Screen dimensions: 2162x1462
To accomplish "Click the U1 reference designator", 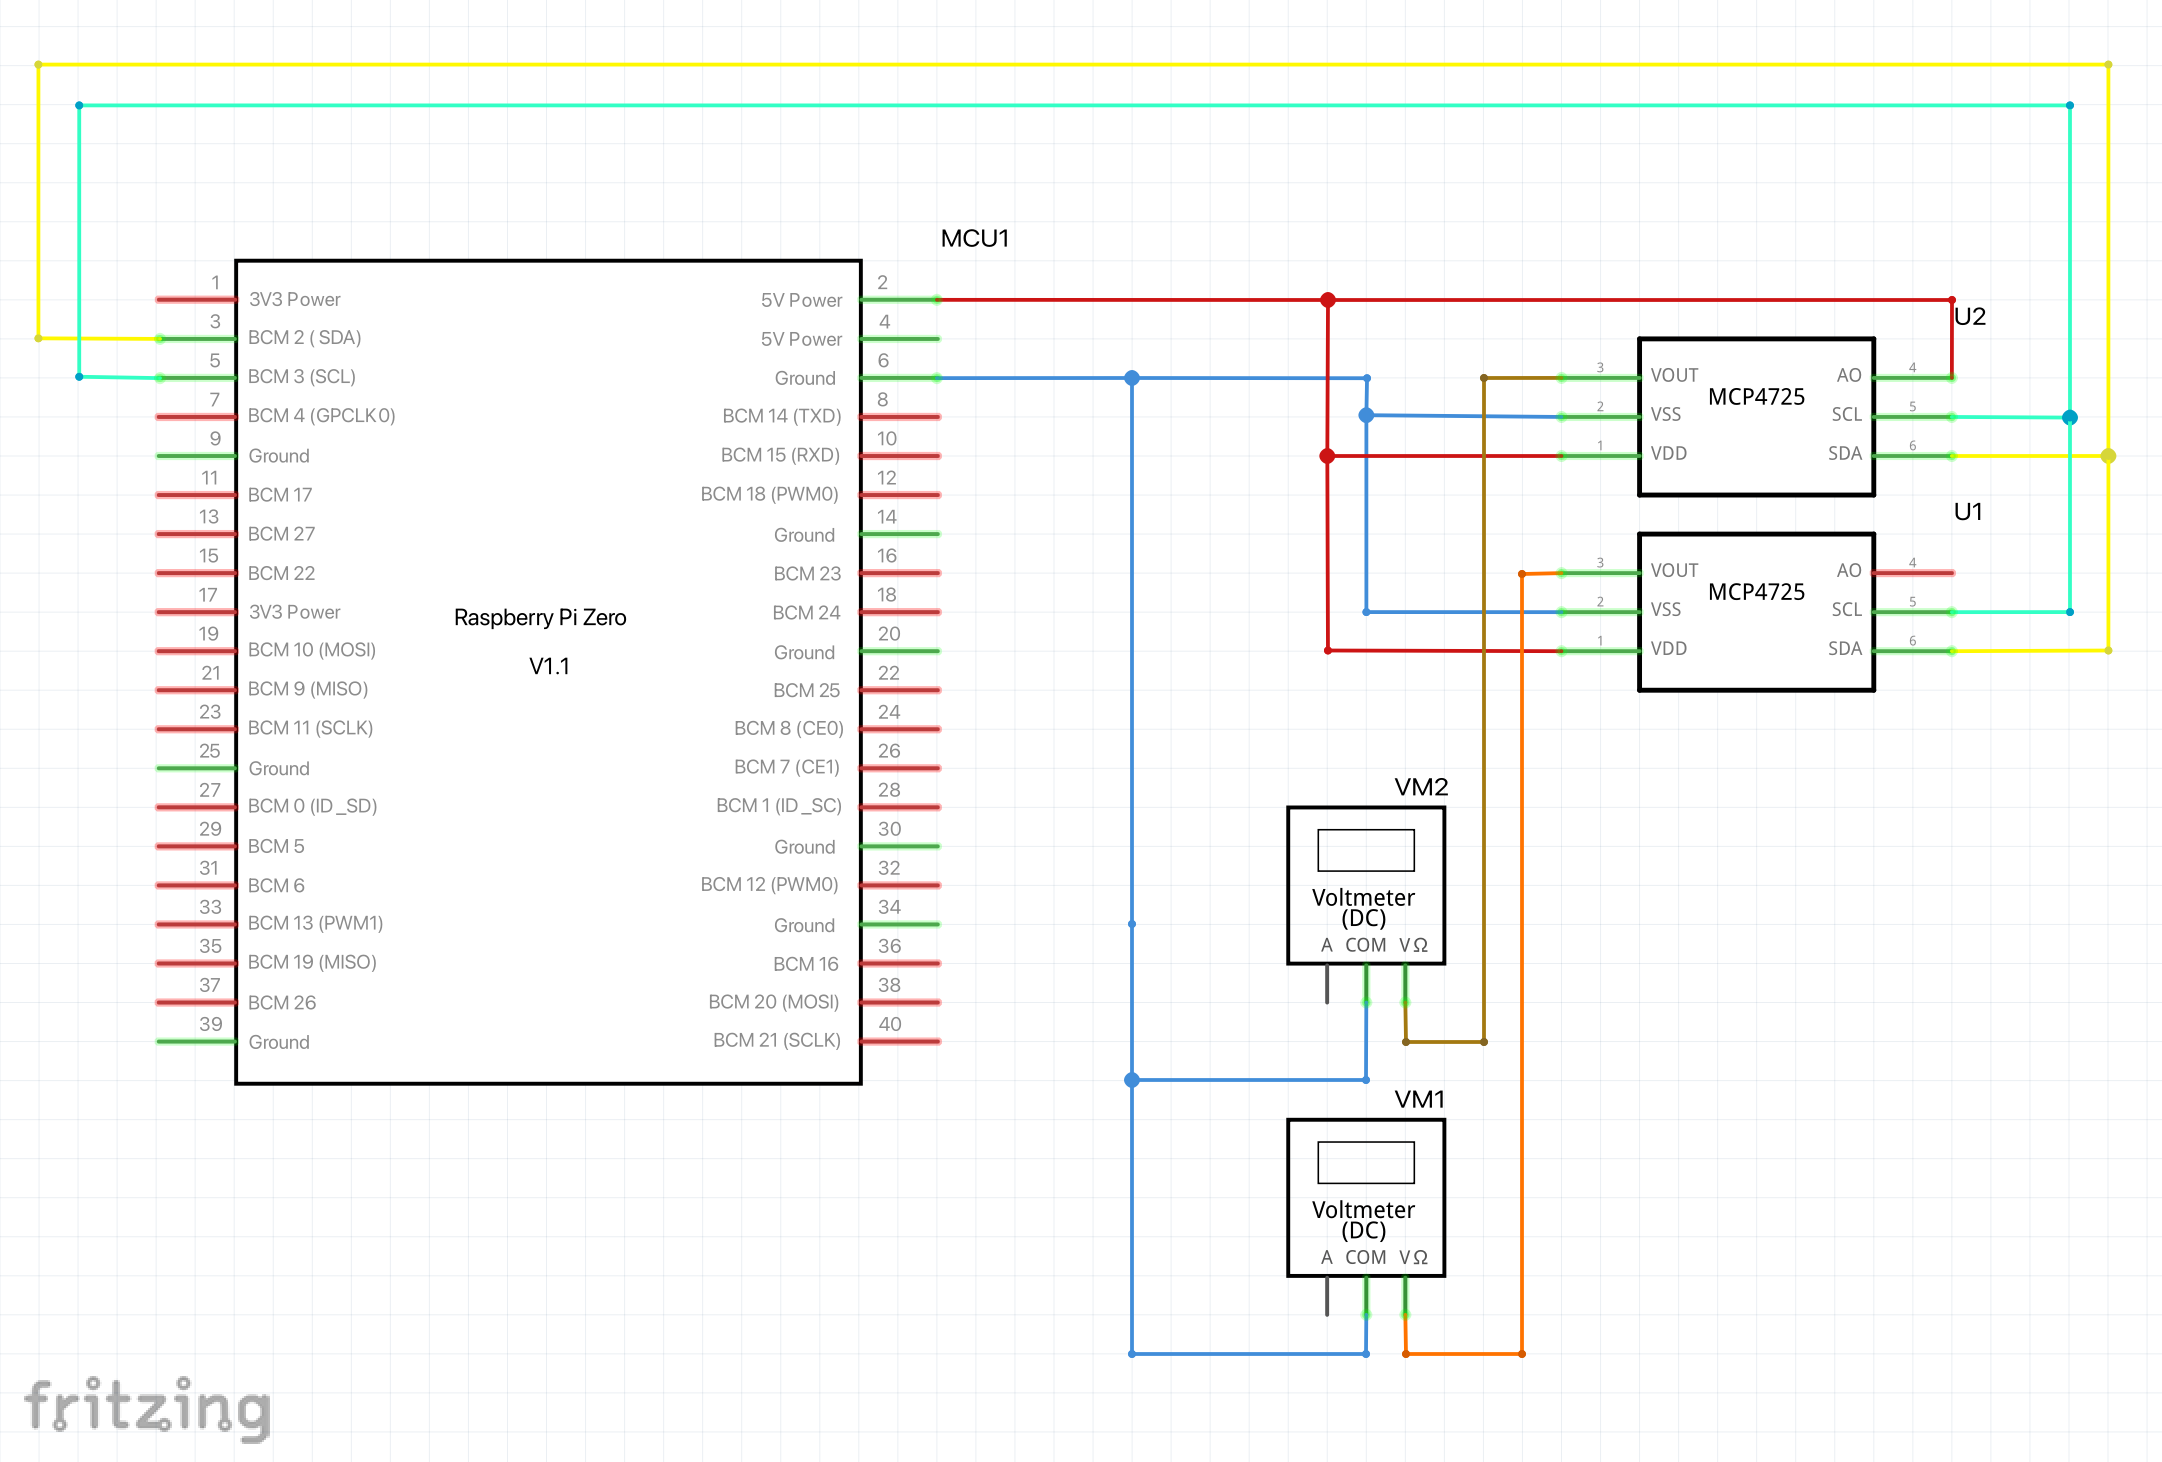I will 1967,512.
